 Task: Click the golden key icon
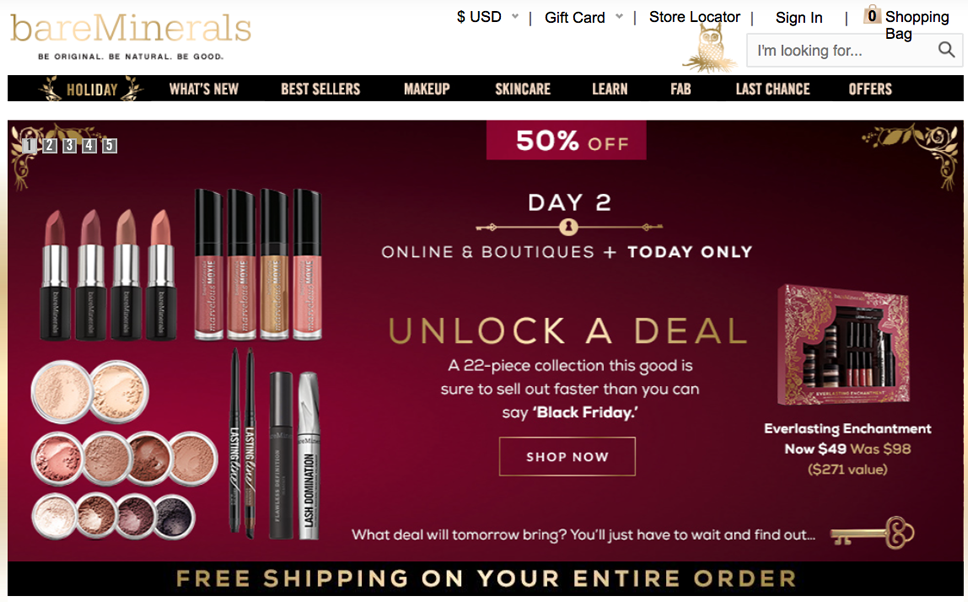(x=872, y=533)
